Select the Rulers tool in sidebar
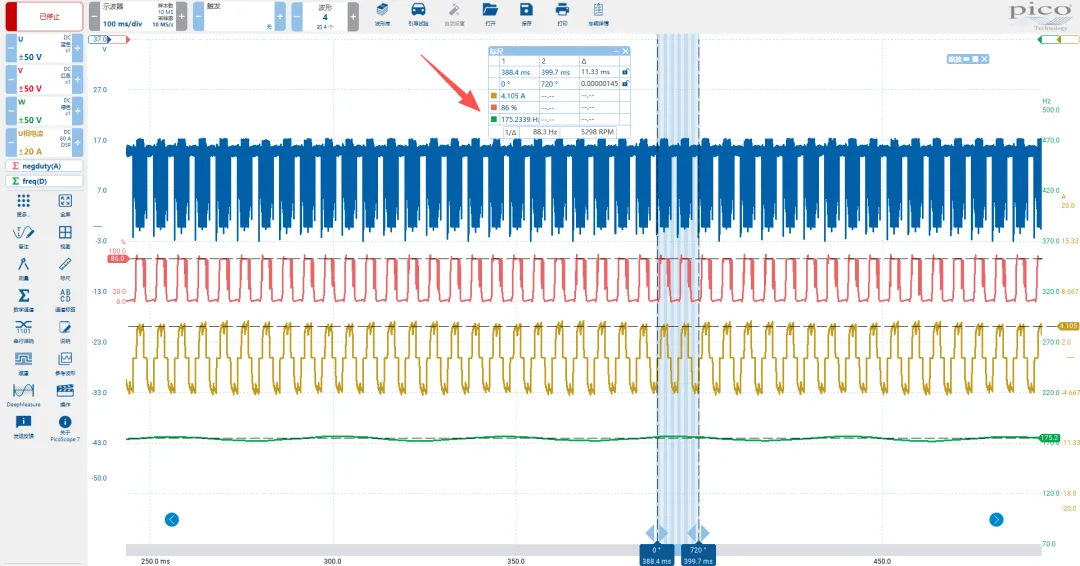 [x=65, y=266]
